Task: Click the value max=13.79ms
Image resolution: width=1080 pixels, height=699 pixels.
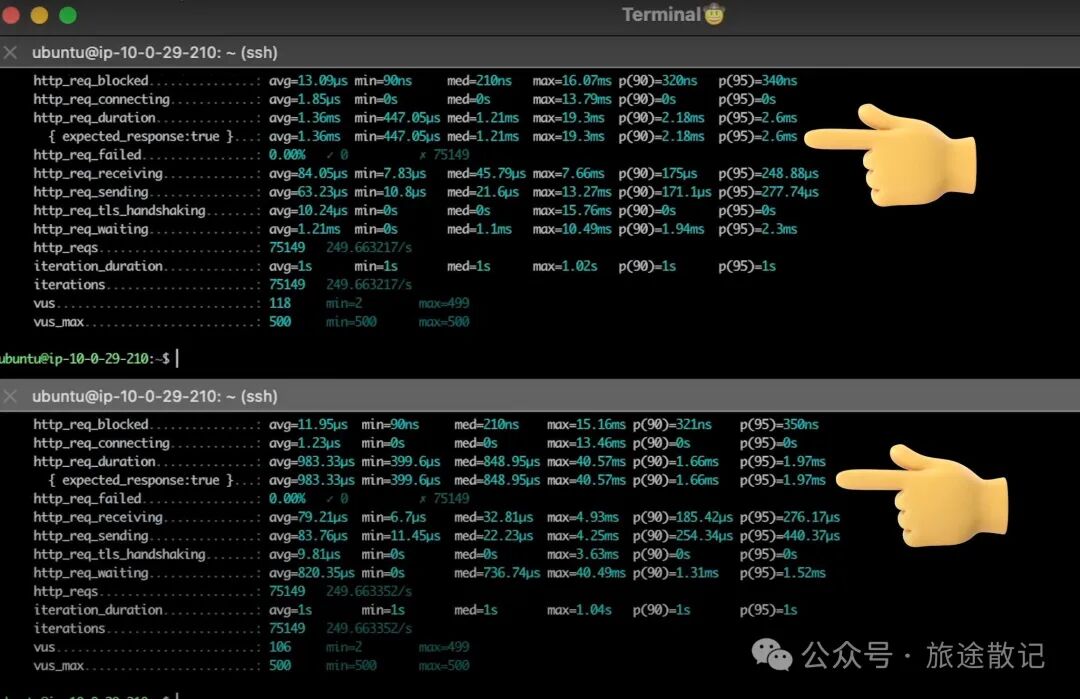Action: click(x=572, y=99)
